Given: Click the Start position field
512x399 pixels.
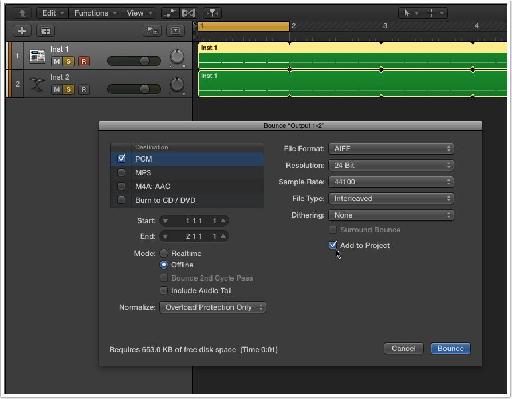Looking at the screenshot, I should [194, 221].
